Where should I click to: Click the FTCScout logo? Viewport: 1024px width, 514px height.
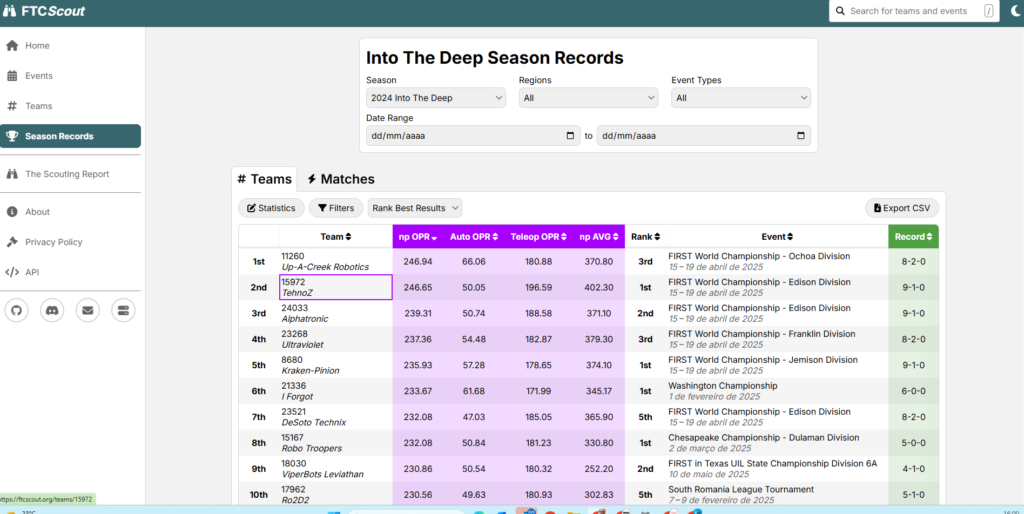pos(44,11)
